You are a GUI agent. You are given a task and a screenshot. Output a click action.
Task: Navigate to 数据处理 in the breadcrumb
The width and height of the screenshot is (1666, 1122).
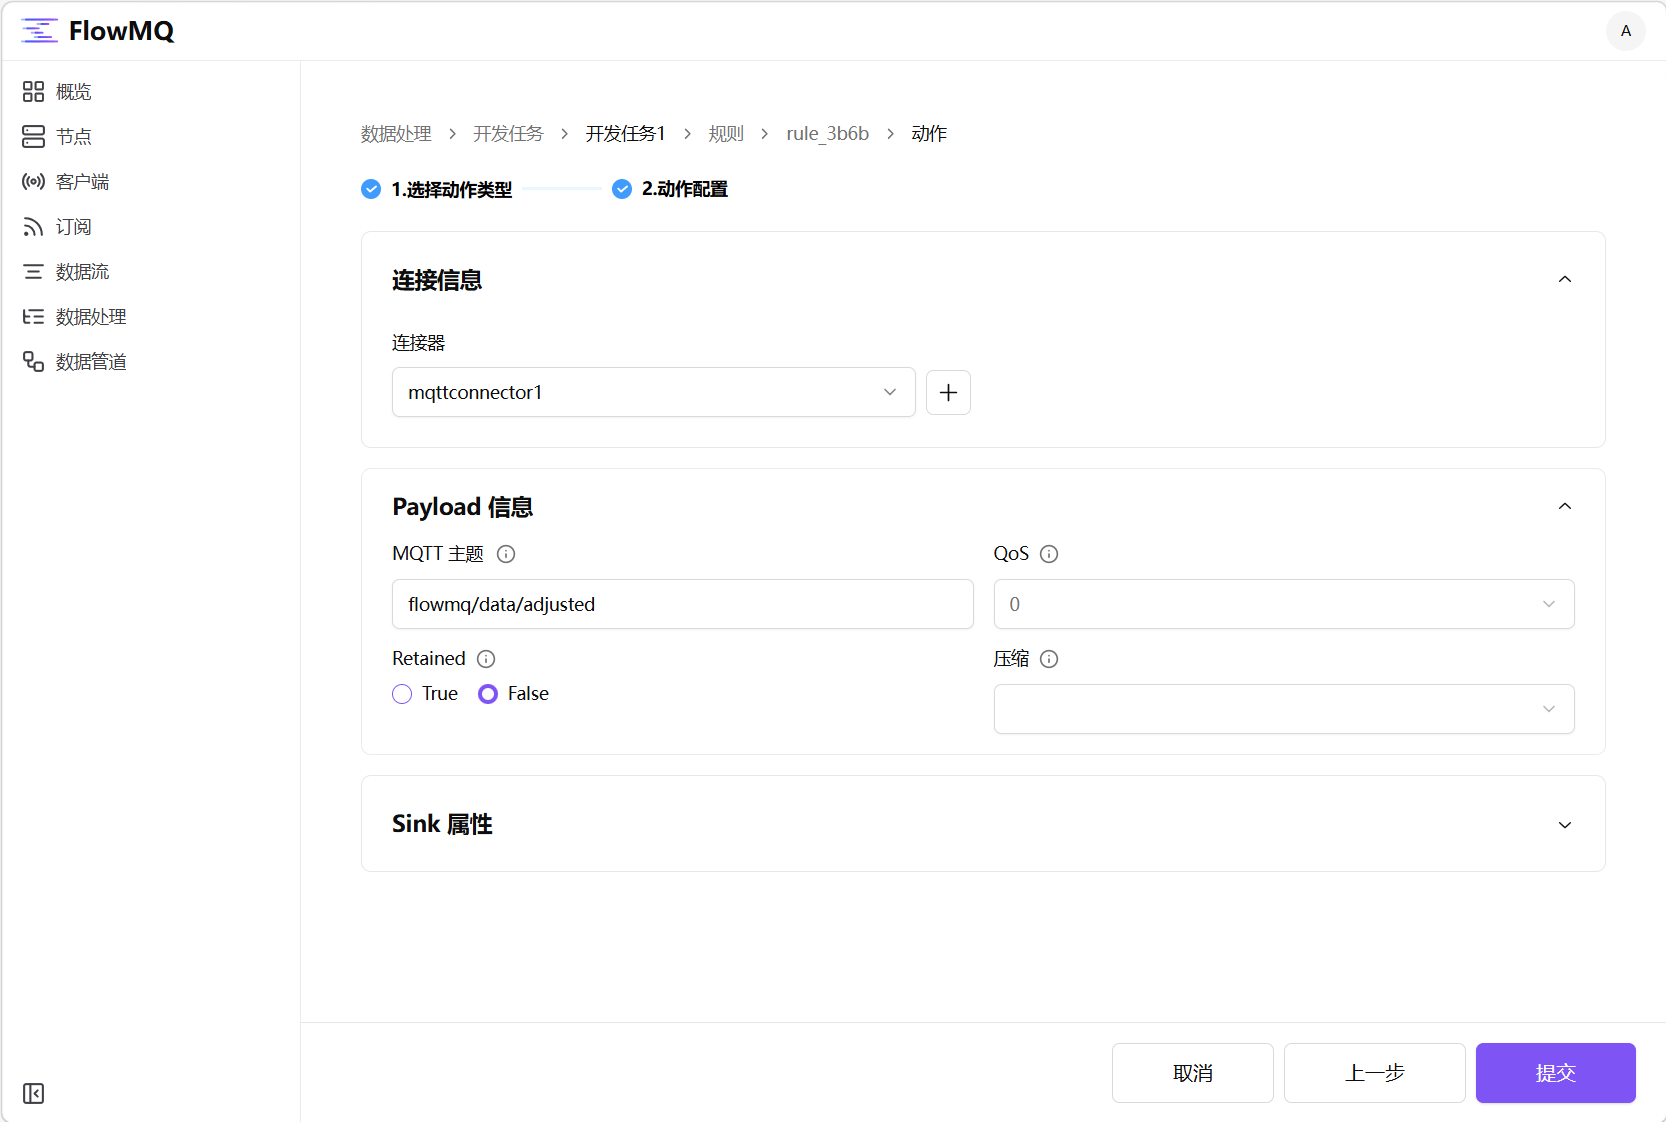click(395, 133)
